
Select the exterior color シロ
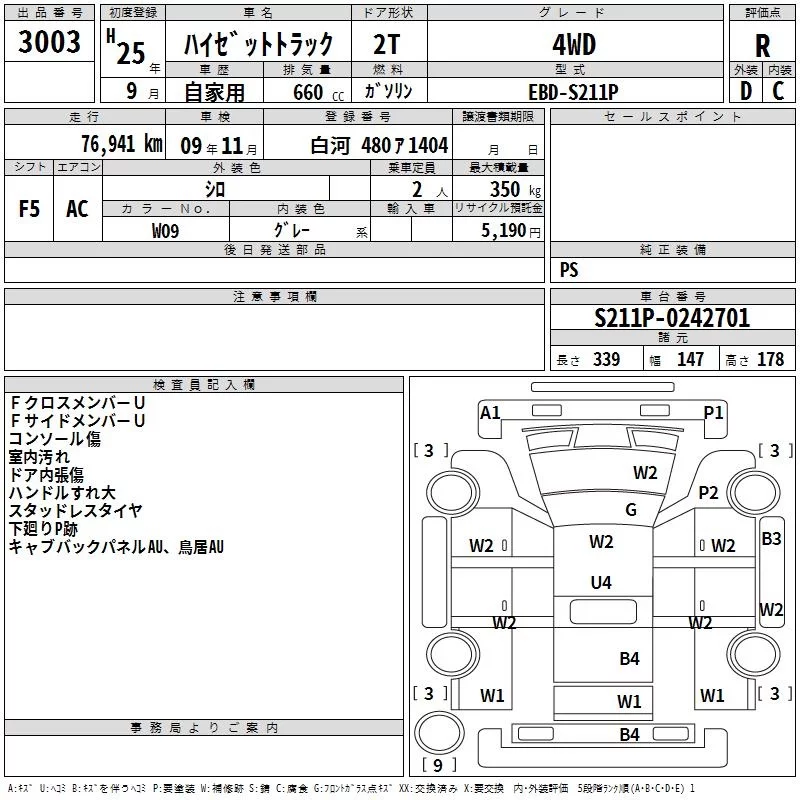point(215,190)
